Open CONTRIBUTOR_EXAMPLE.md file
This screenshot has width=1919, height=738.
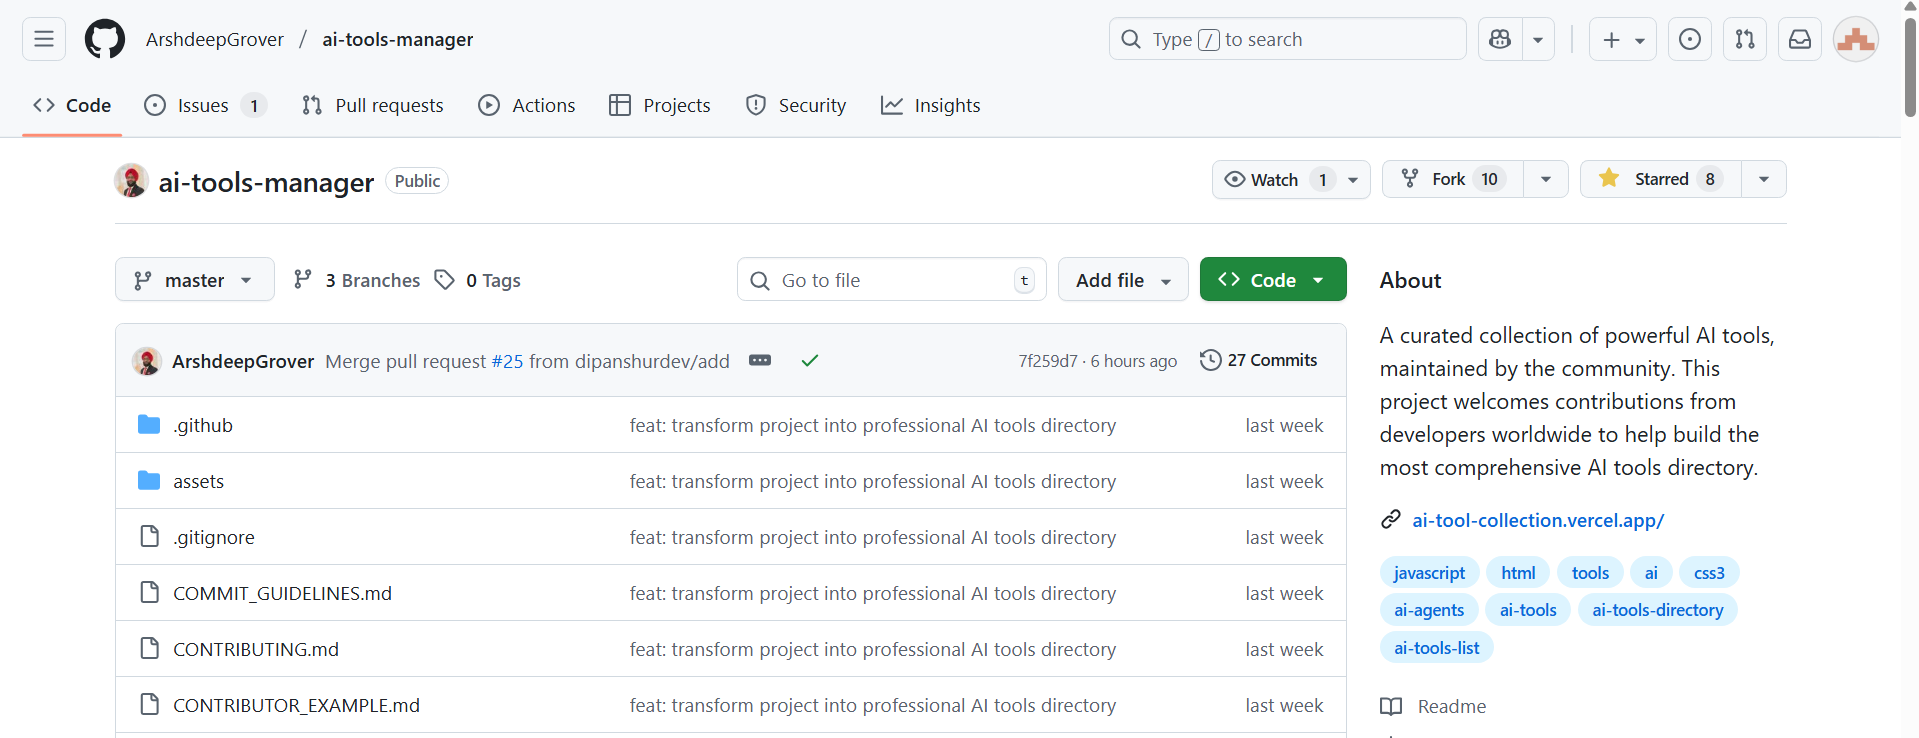coord(296,705)
